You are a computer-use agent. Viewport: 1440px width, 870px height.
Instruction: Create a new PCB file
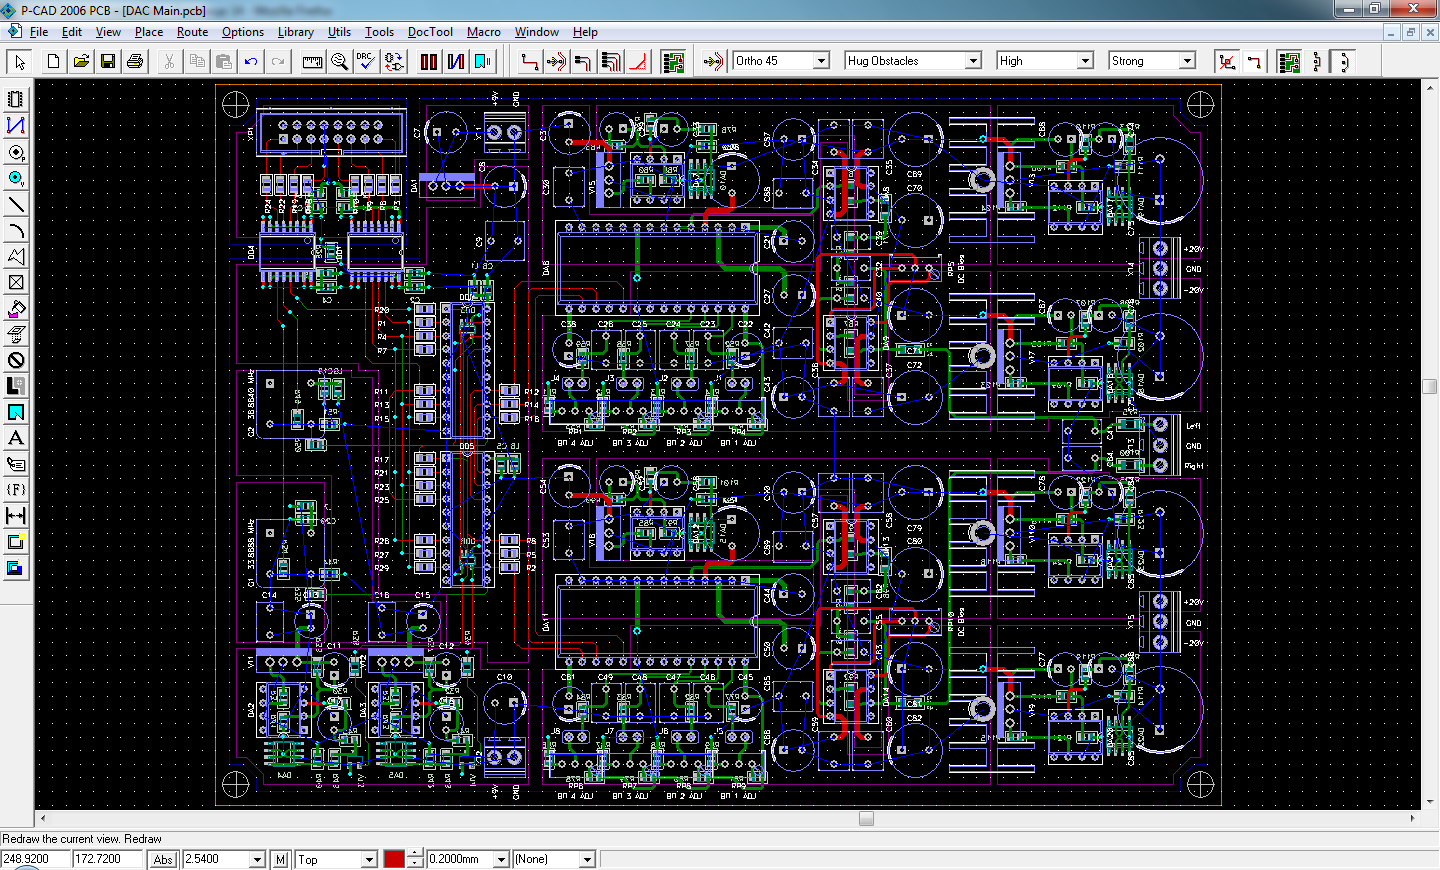54,62
